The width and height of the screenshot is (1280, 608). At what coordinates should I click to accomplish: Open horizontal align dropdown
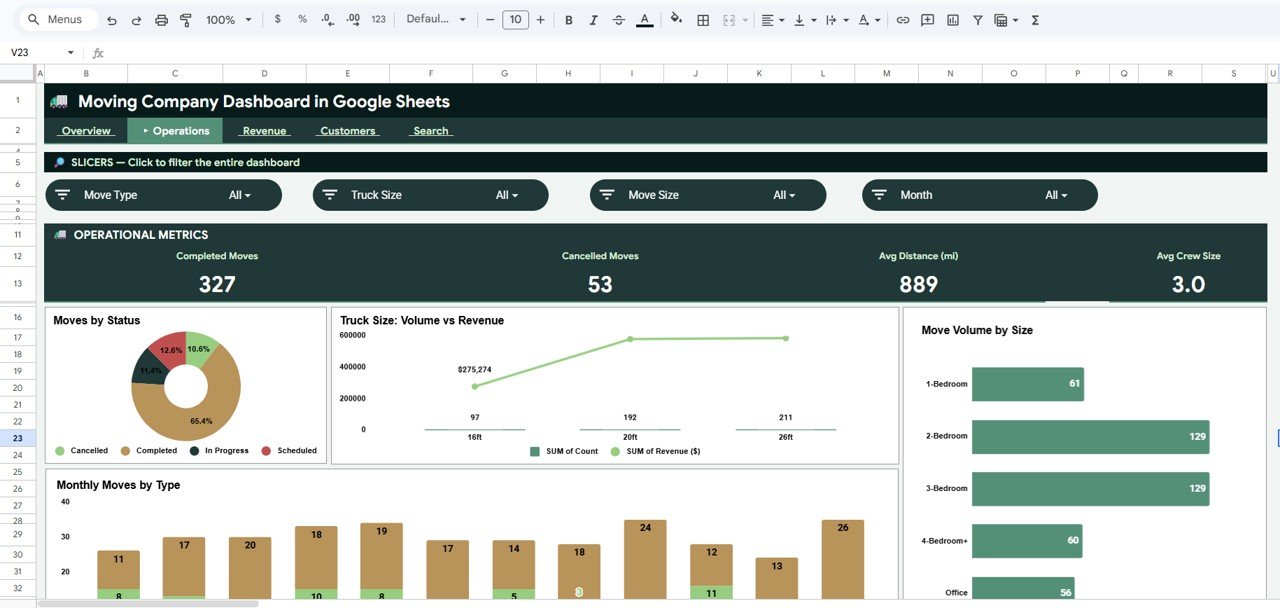click(772, 20)
